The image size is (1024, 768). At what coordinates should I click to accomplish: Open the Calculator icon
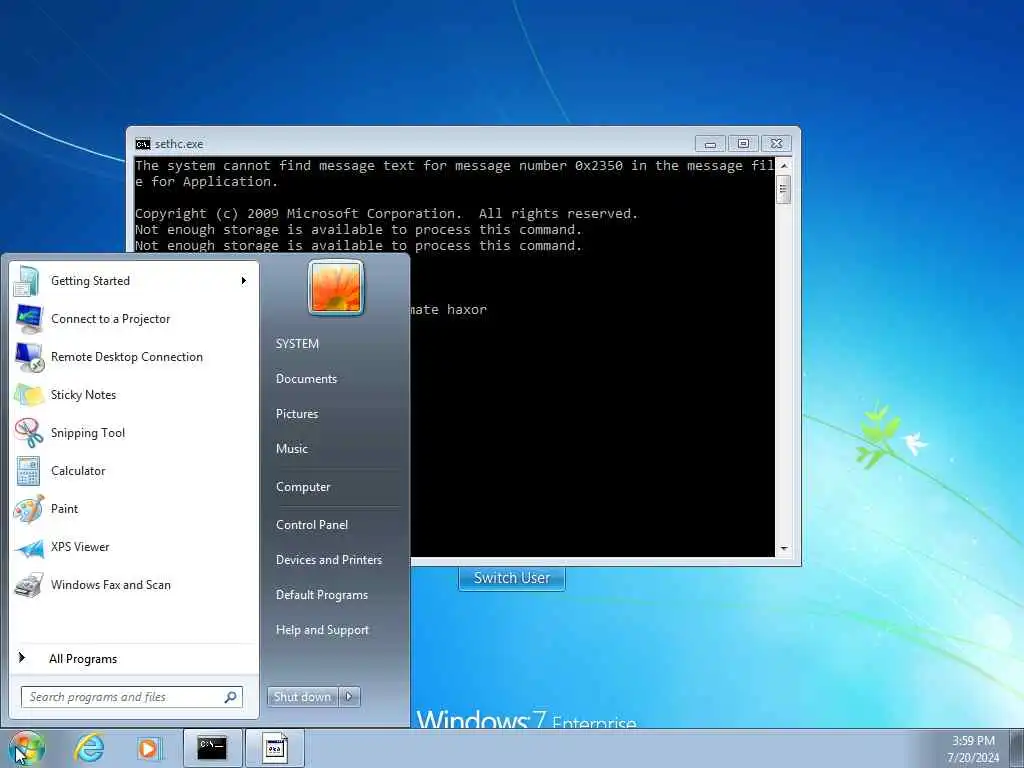pyautogui.click(x=28, y=471)
